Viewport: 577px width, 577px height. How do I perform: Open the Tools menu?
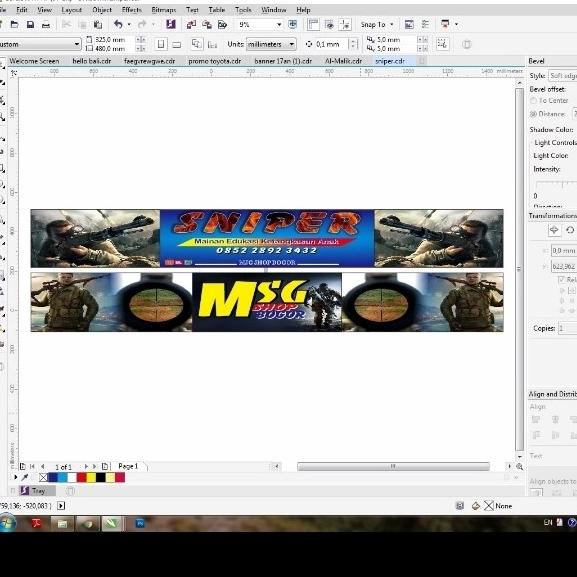point(243,10)
